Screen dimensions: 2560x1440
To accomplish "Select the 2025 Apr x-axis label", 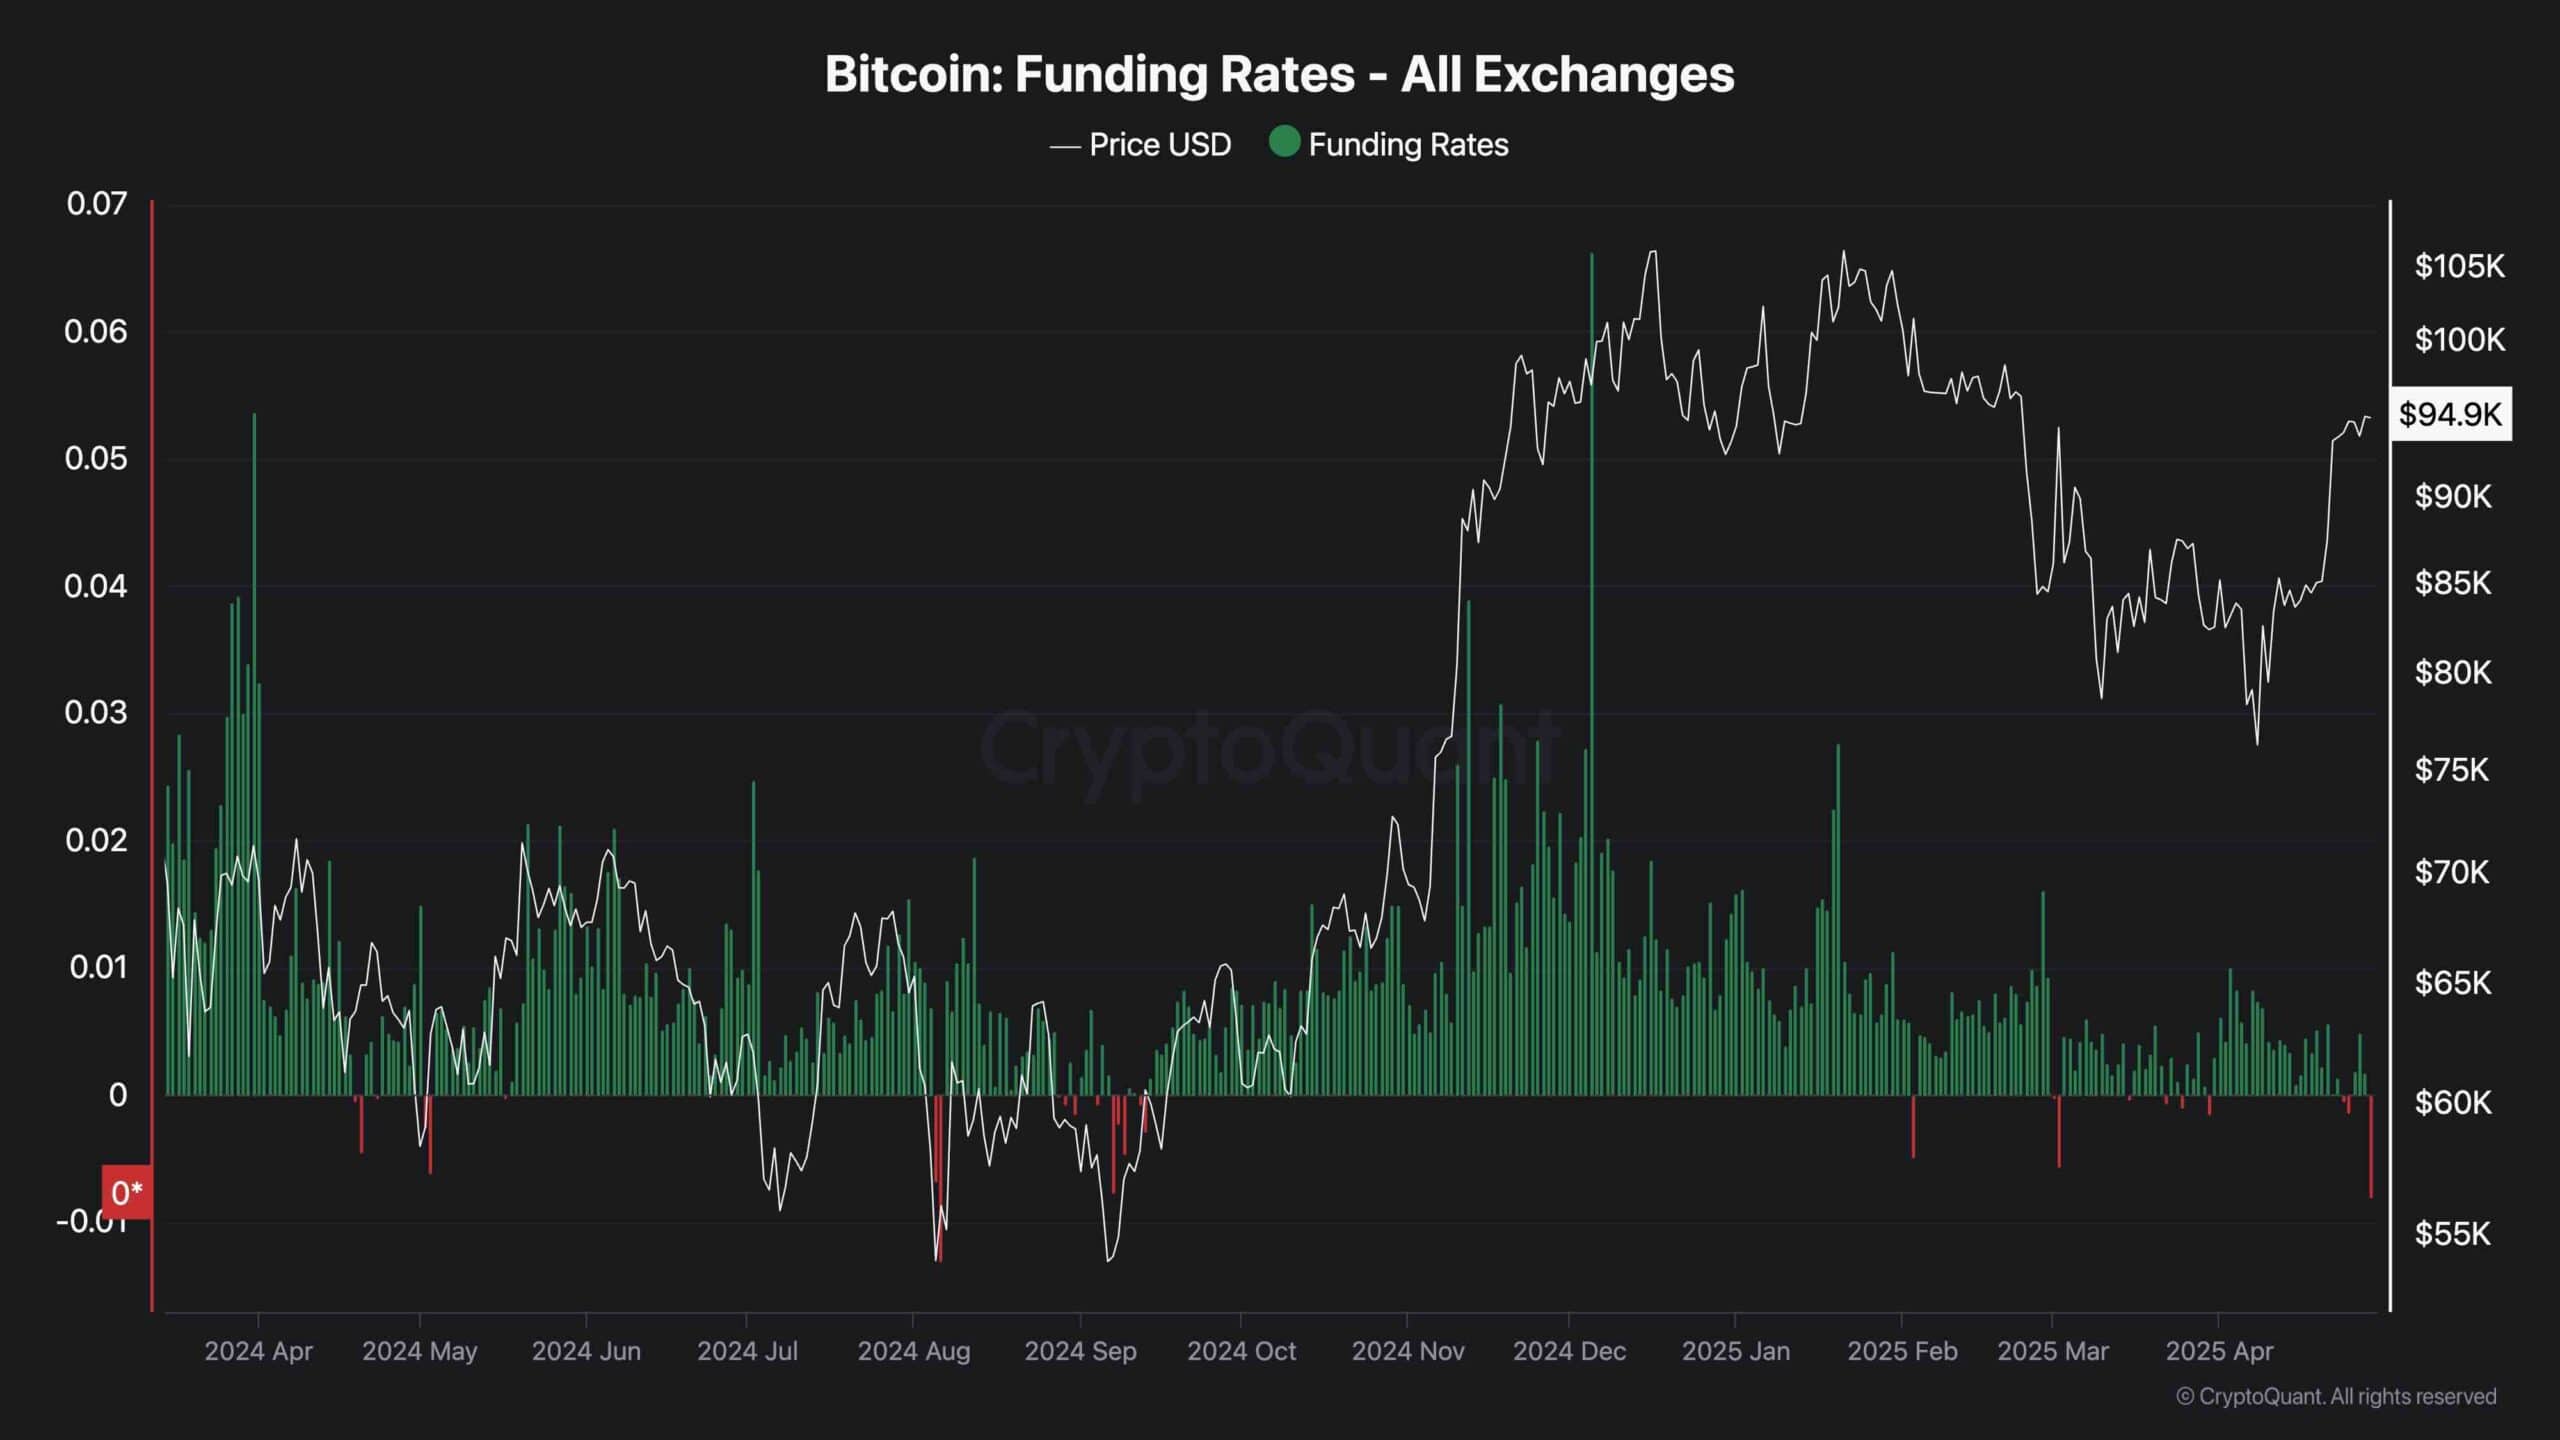I will coord(2219,1351).
